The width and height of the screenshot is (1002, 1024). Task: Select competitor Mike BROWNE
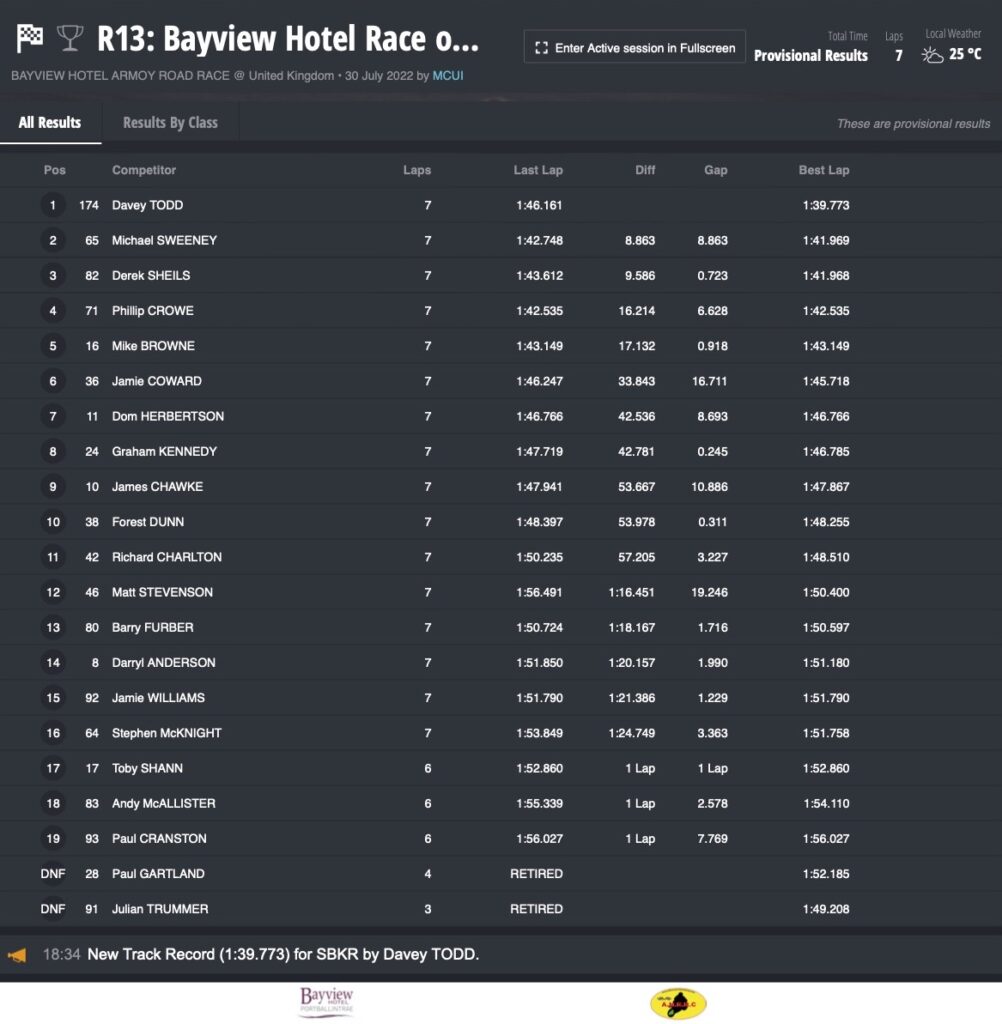coord(153,346)
